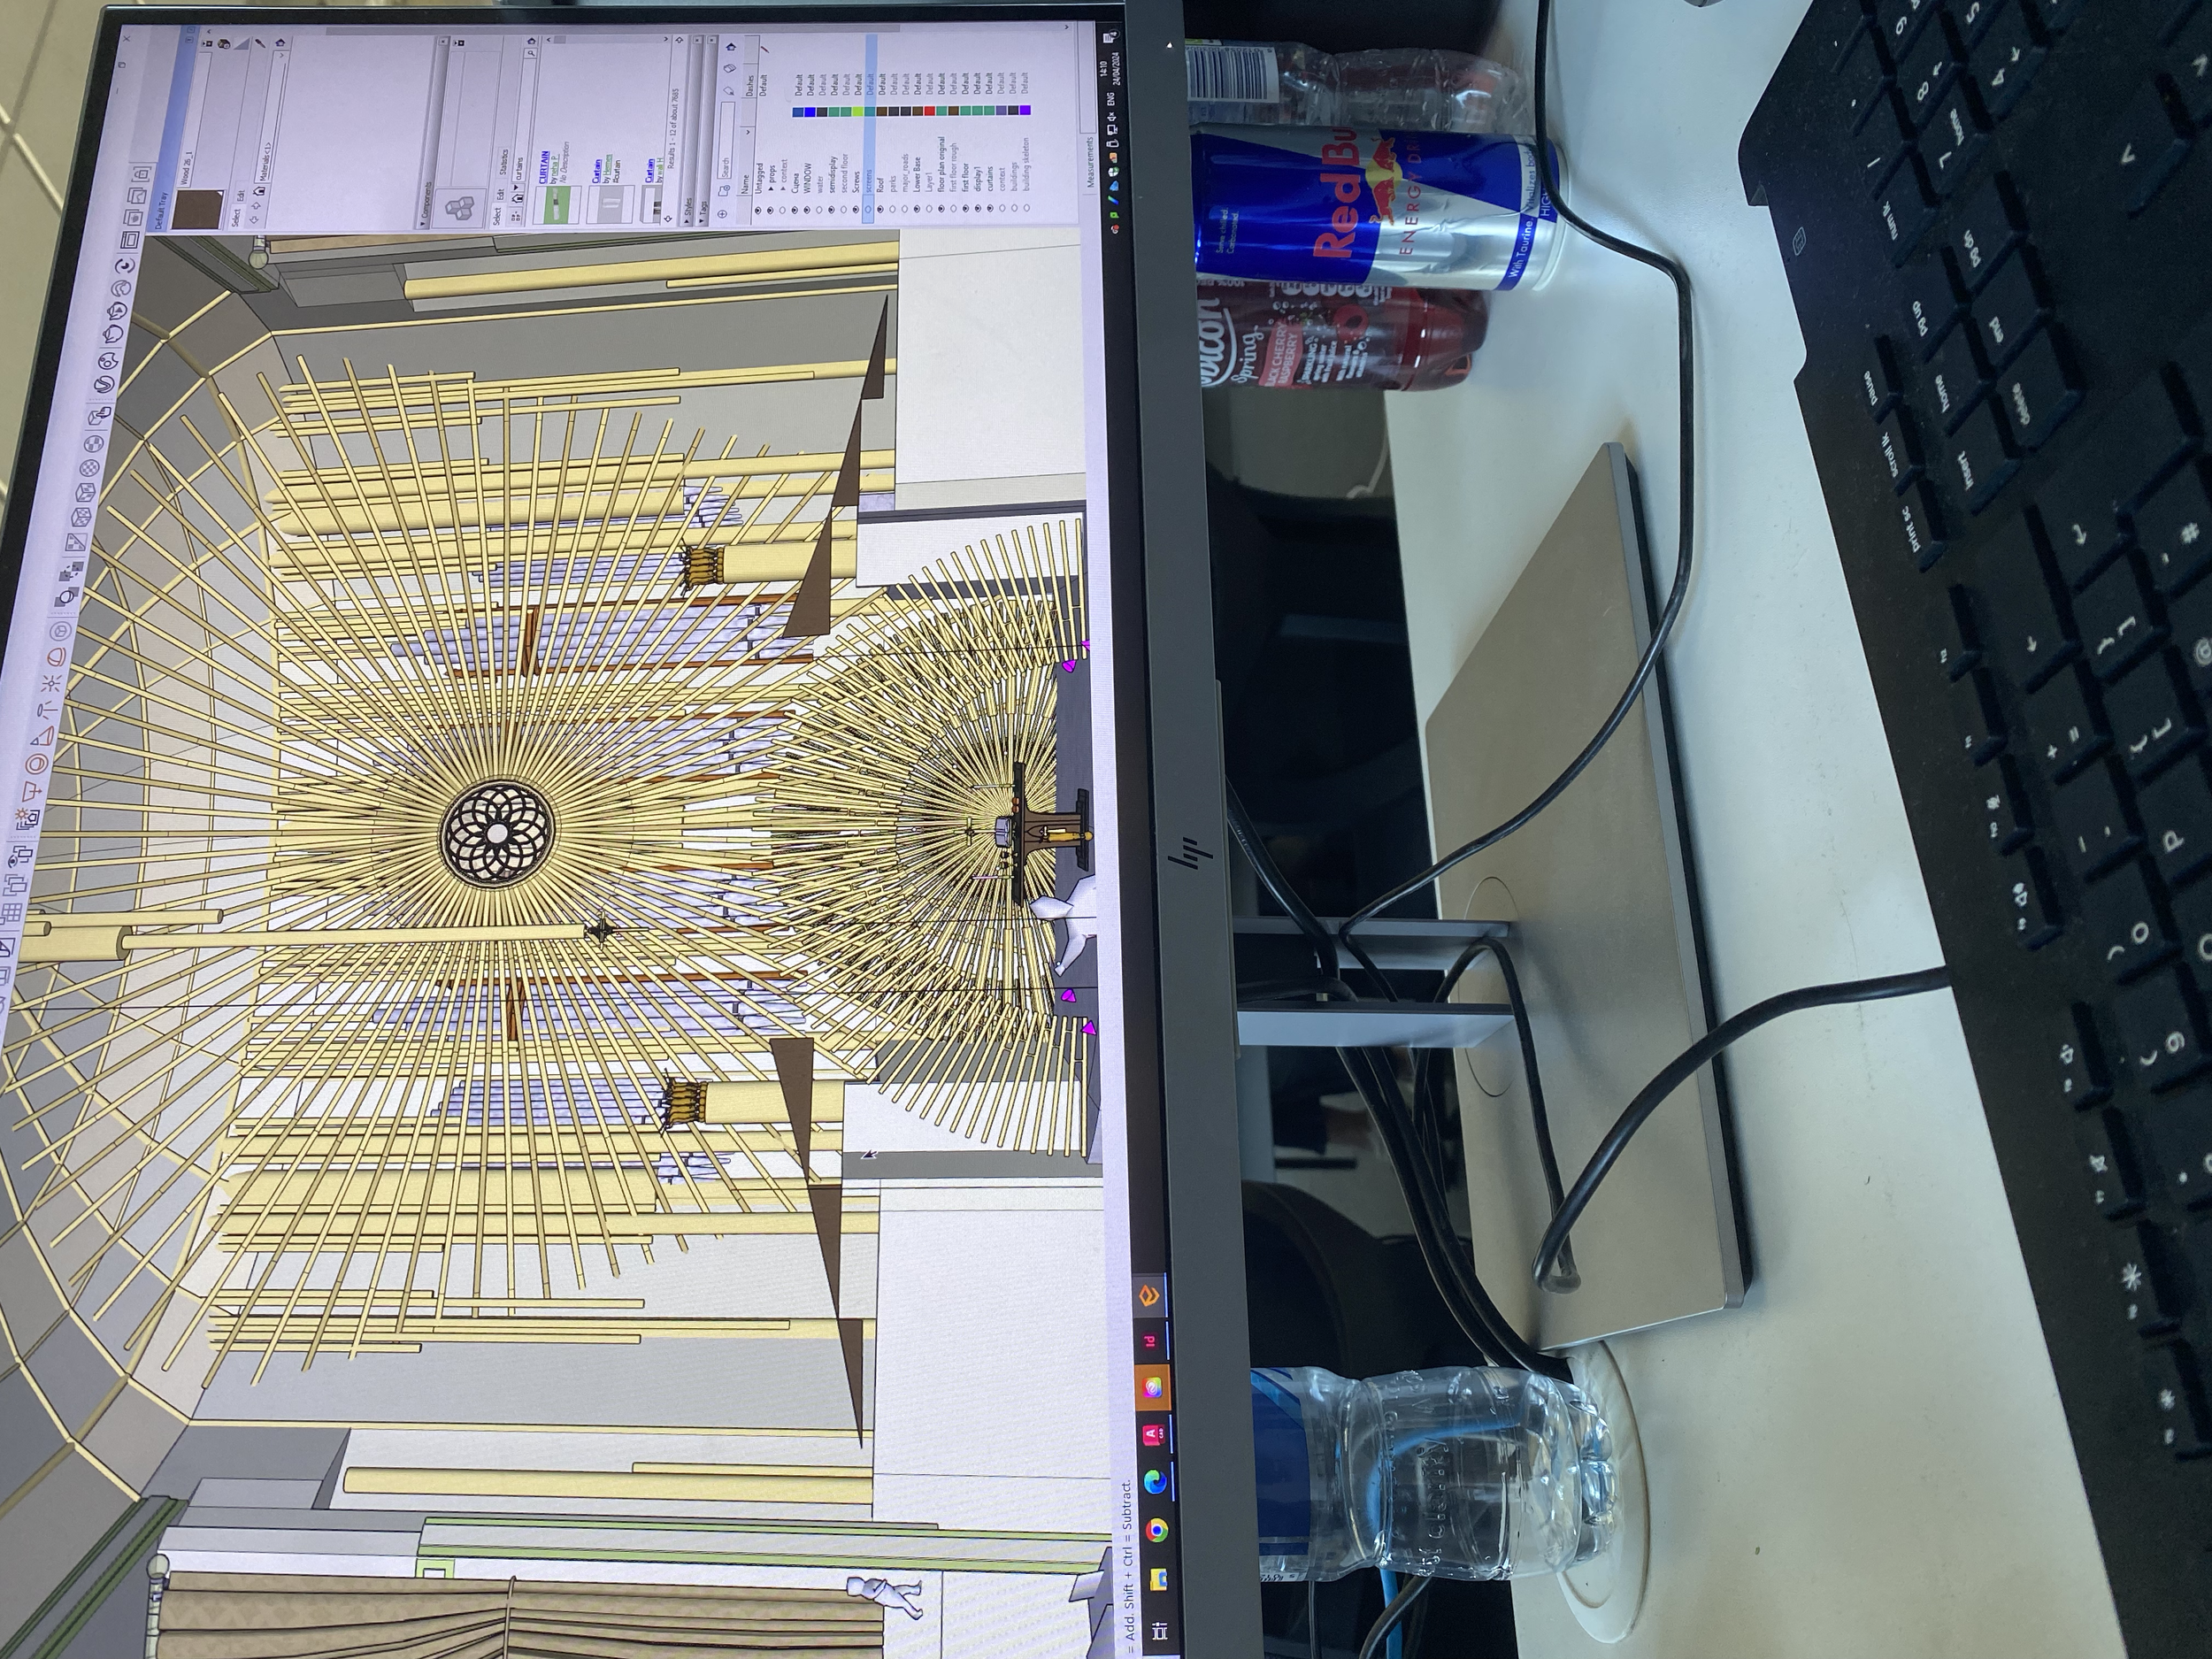Viewport: 2212px width, 1659px height.
Task: Click the red concentric-circles dome light icon
Action: tap(37, 765)
